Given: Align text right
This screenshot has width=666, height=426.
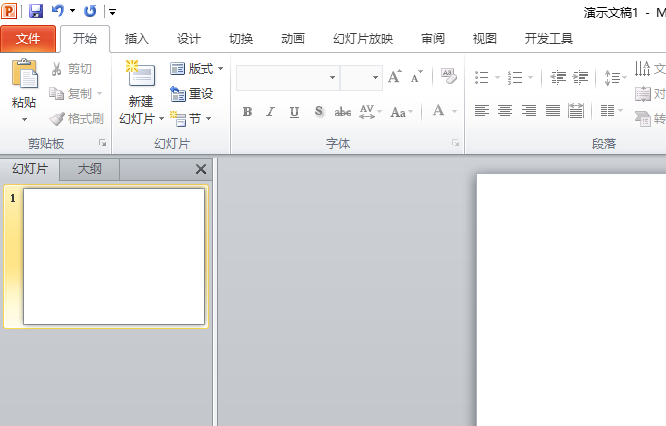Looking at the screenshot, I should pos(529,111).
